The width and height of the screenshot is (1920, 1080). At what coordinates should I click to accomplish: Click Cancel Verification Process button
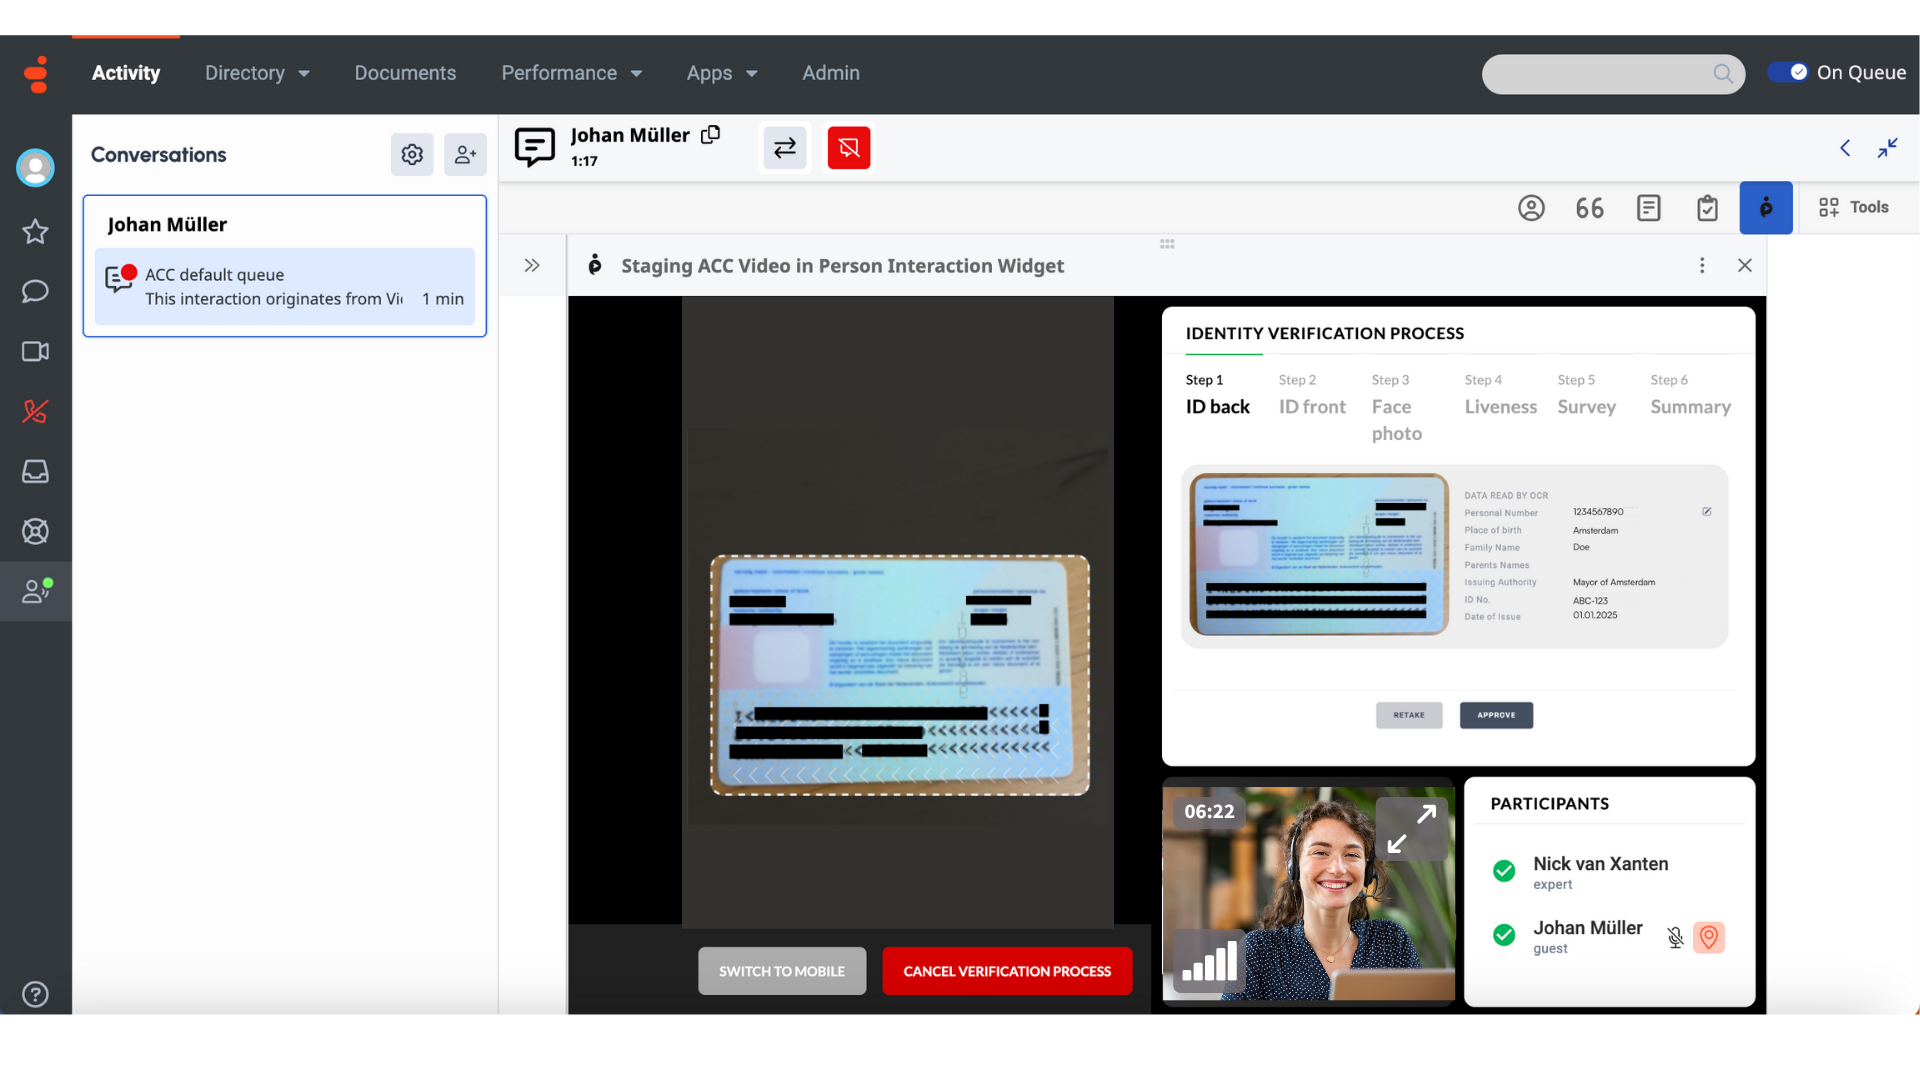tap(1007, 971)
